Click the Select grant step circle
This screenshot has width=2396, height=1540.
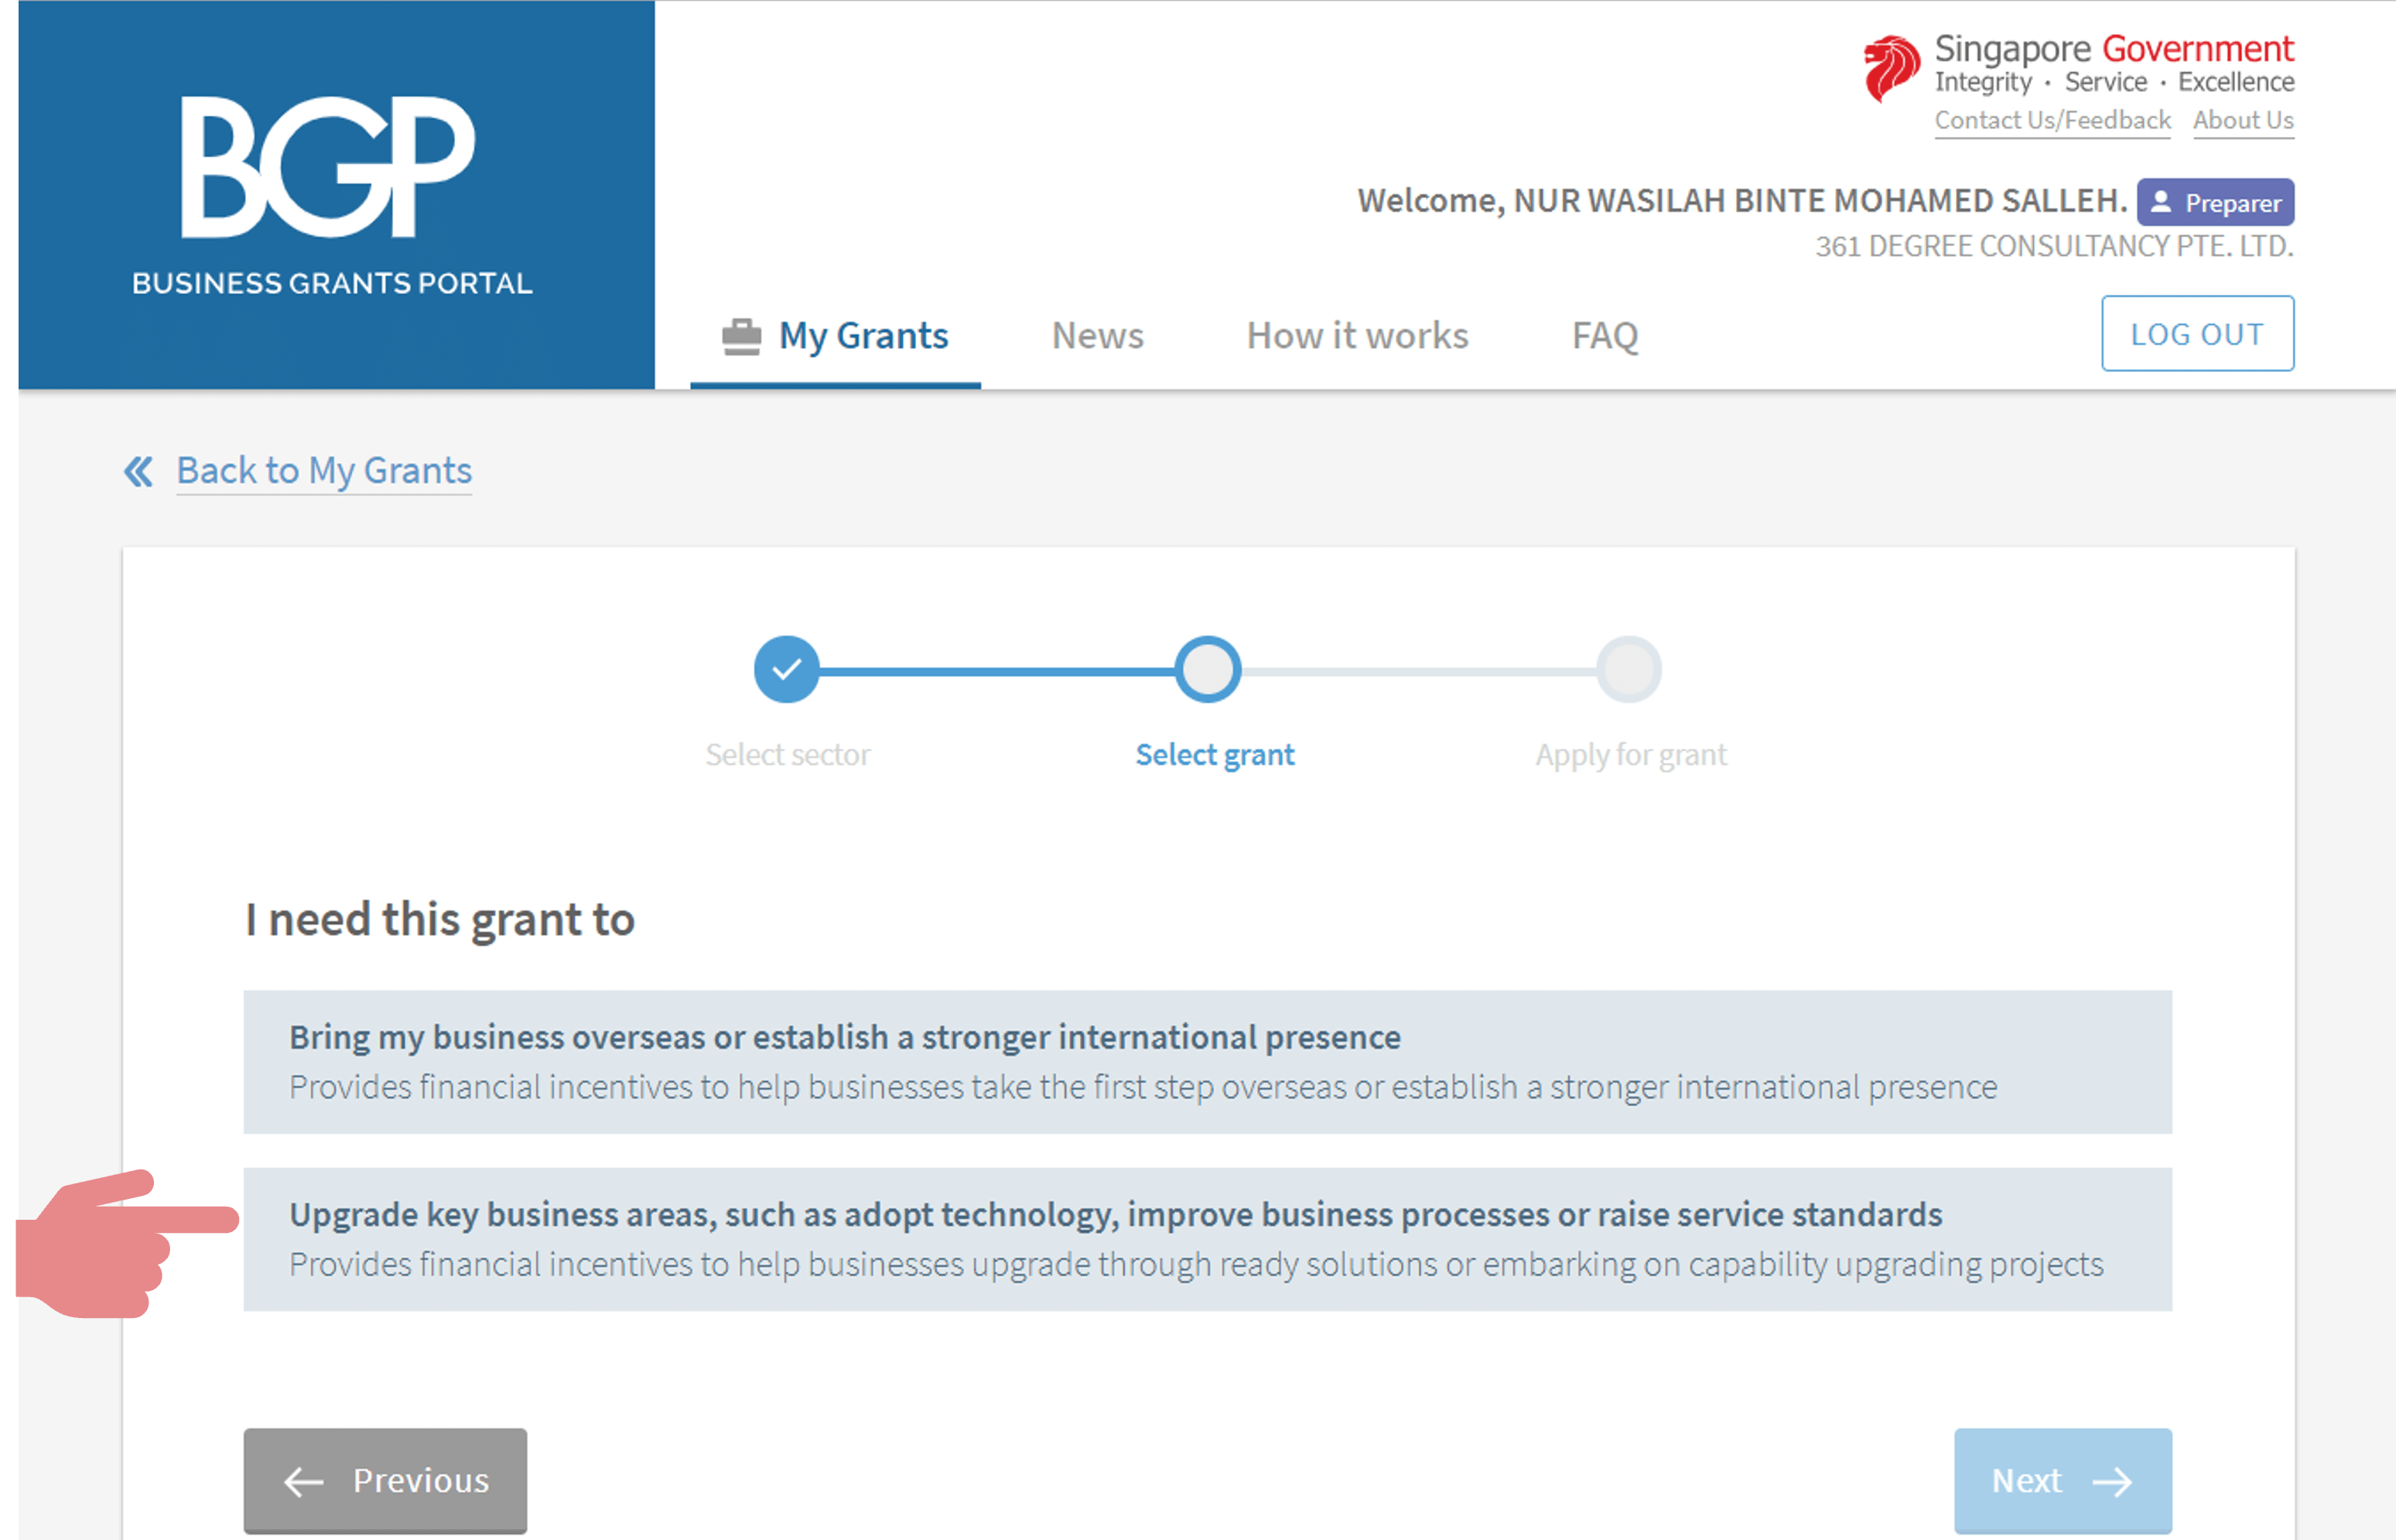[1207, 670]
